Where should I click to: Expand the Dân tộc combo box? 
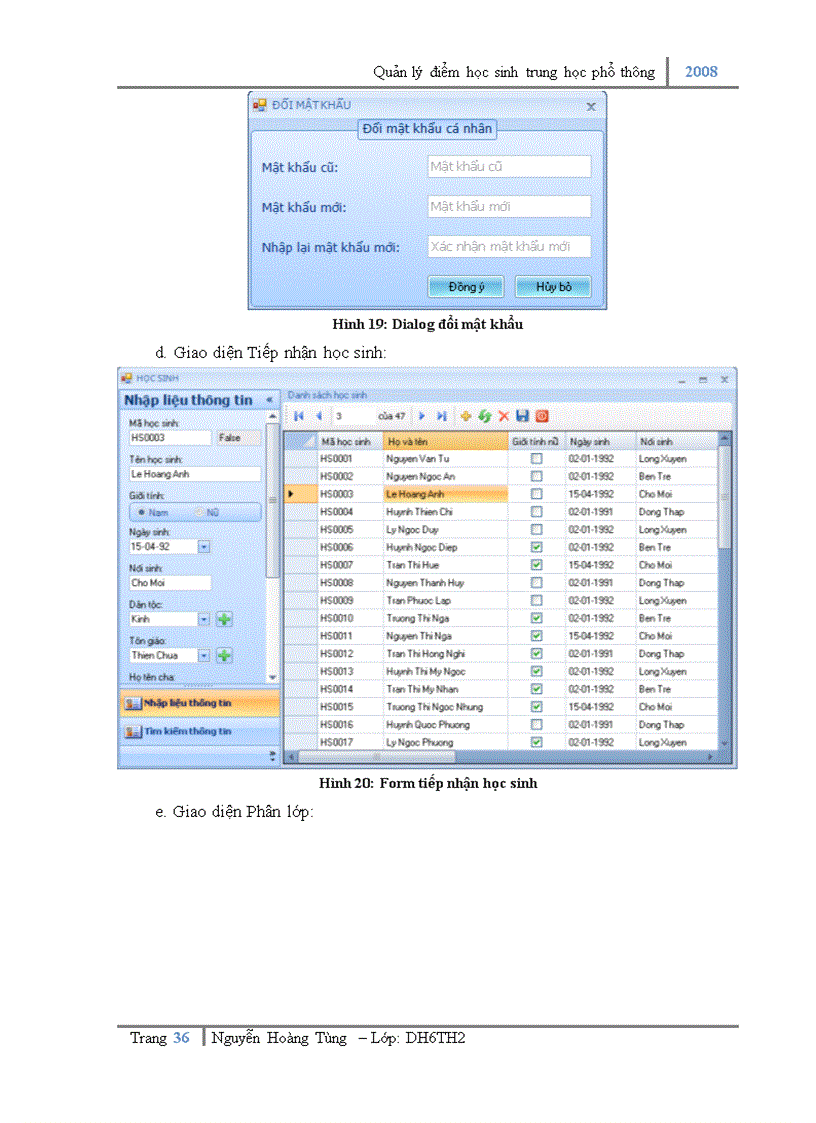[204, 620]
